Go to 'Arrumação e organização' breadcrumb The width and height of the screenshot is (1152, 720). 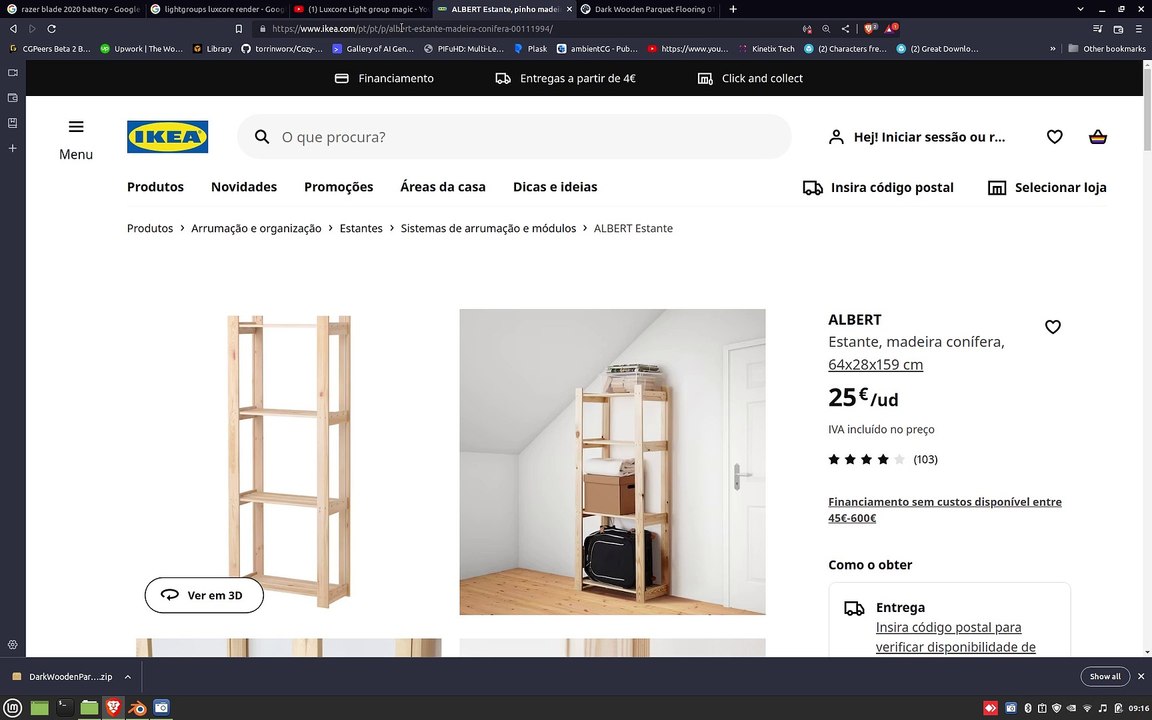256,228
